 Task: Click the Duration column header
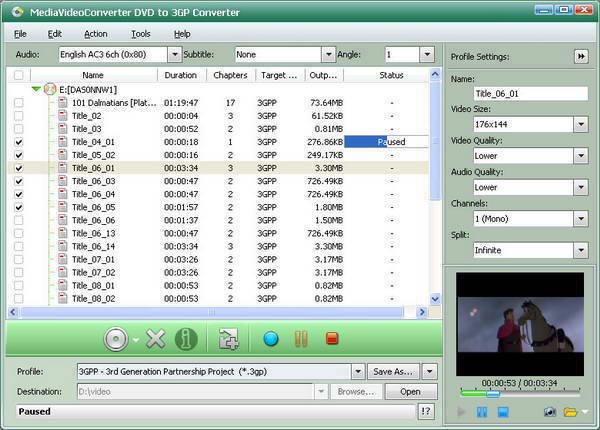point(181,75)
